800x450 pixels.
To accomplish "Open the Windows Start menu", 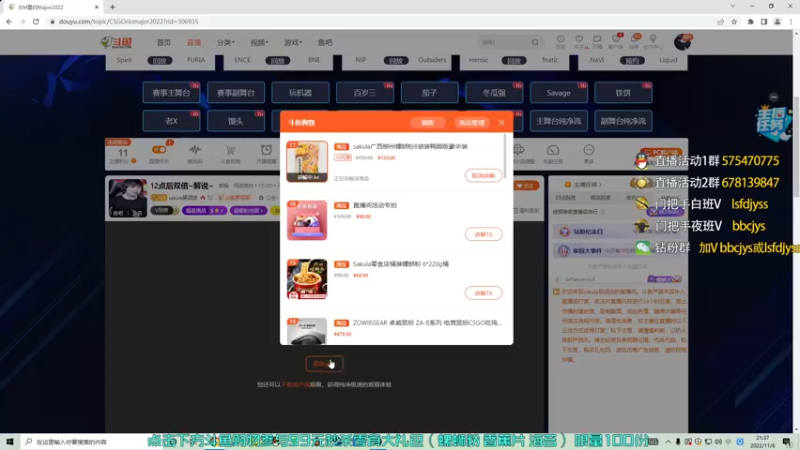I will [9, 442].
